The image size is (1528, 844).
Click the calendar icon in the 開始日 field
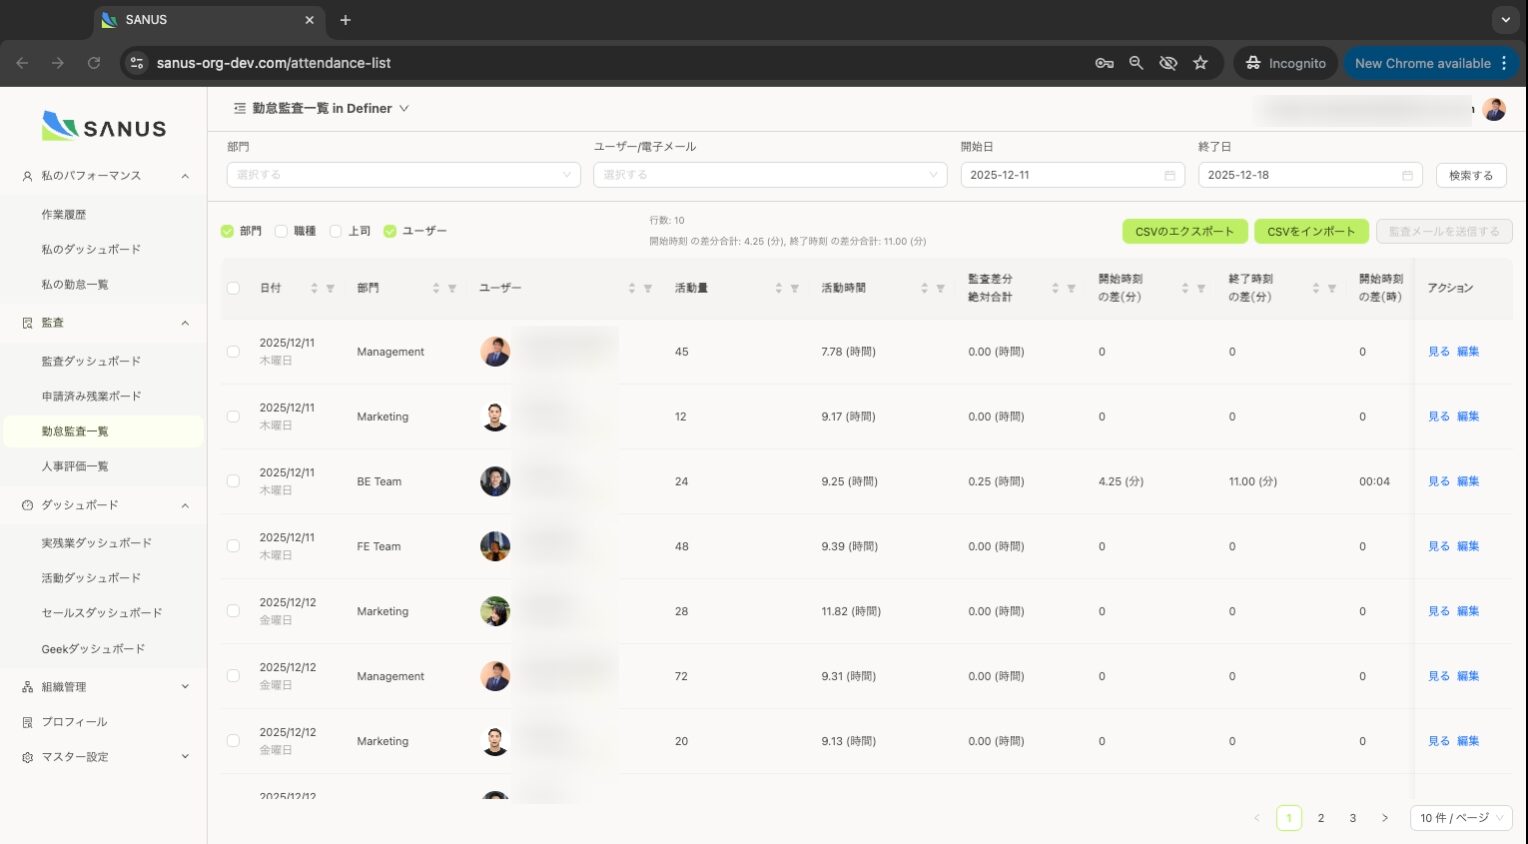click(x=1170, y=174)
